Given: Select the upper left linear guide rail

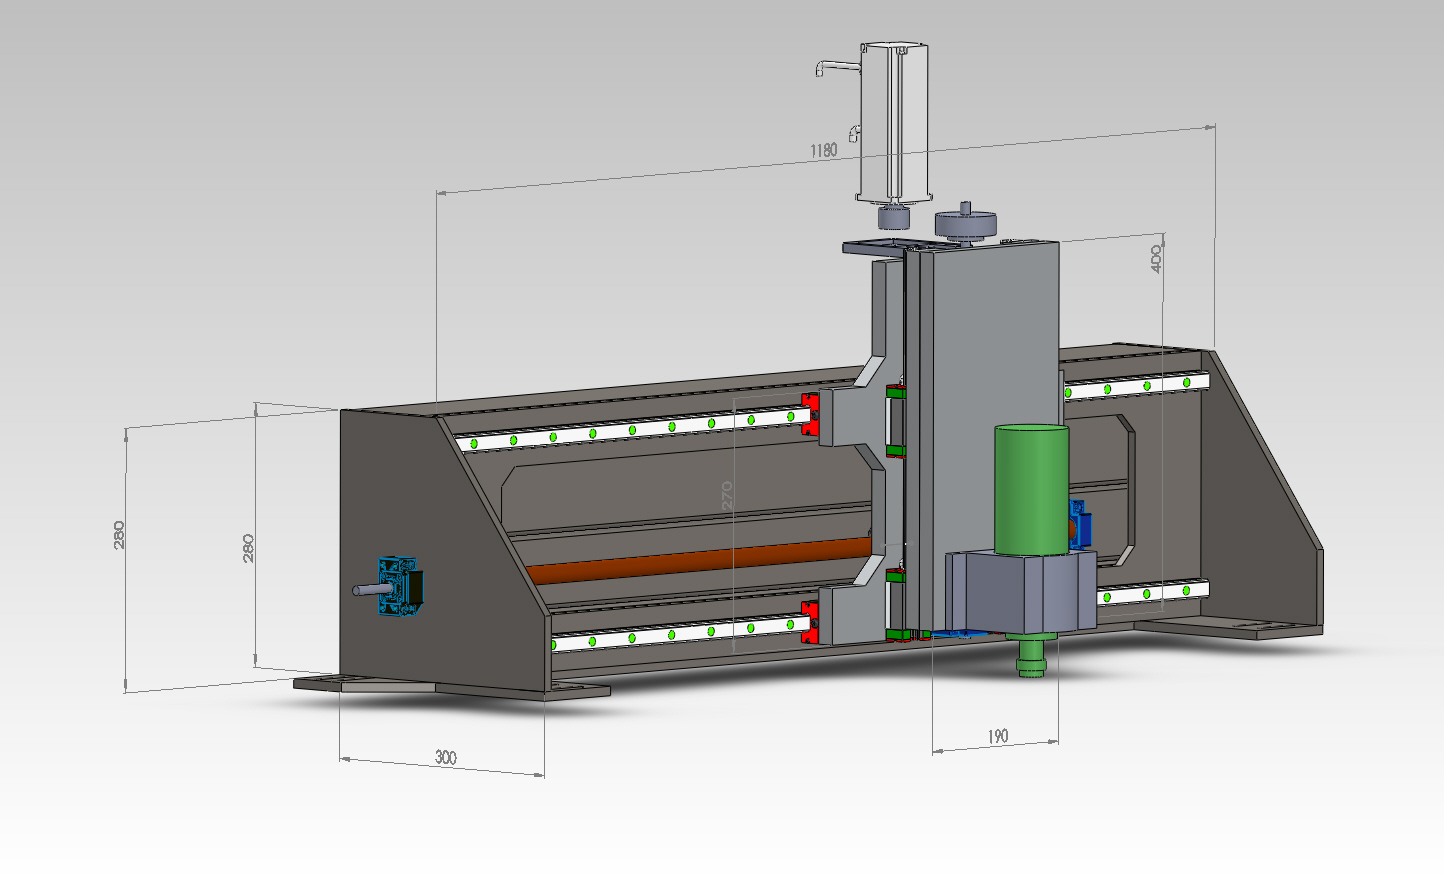Looking at the screenshot, I should click(x=630, y=428).
